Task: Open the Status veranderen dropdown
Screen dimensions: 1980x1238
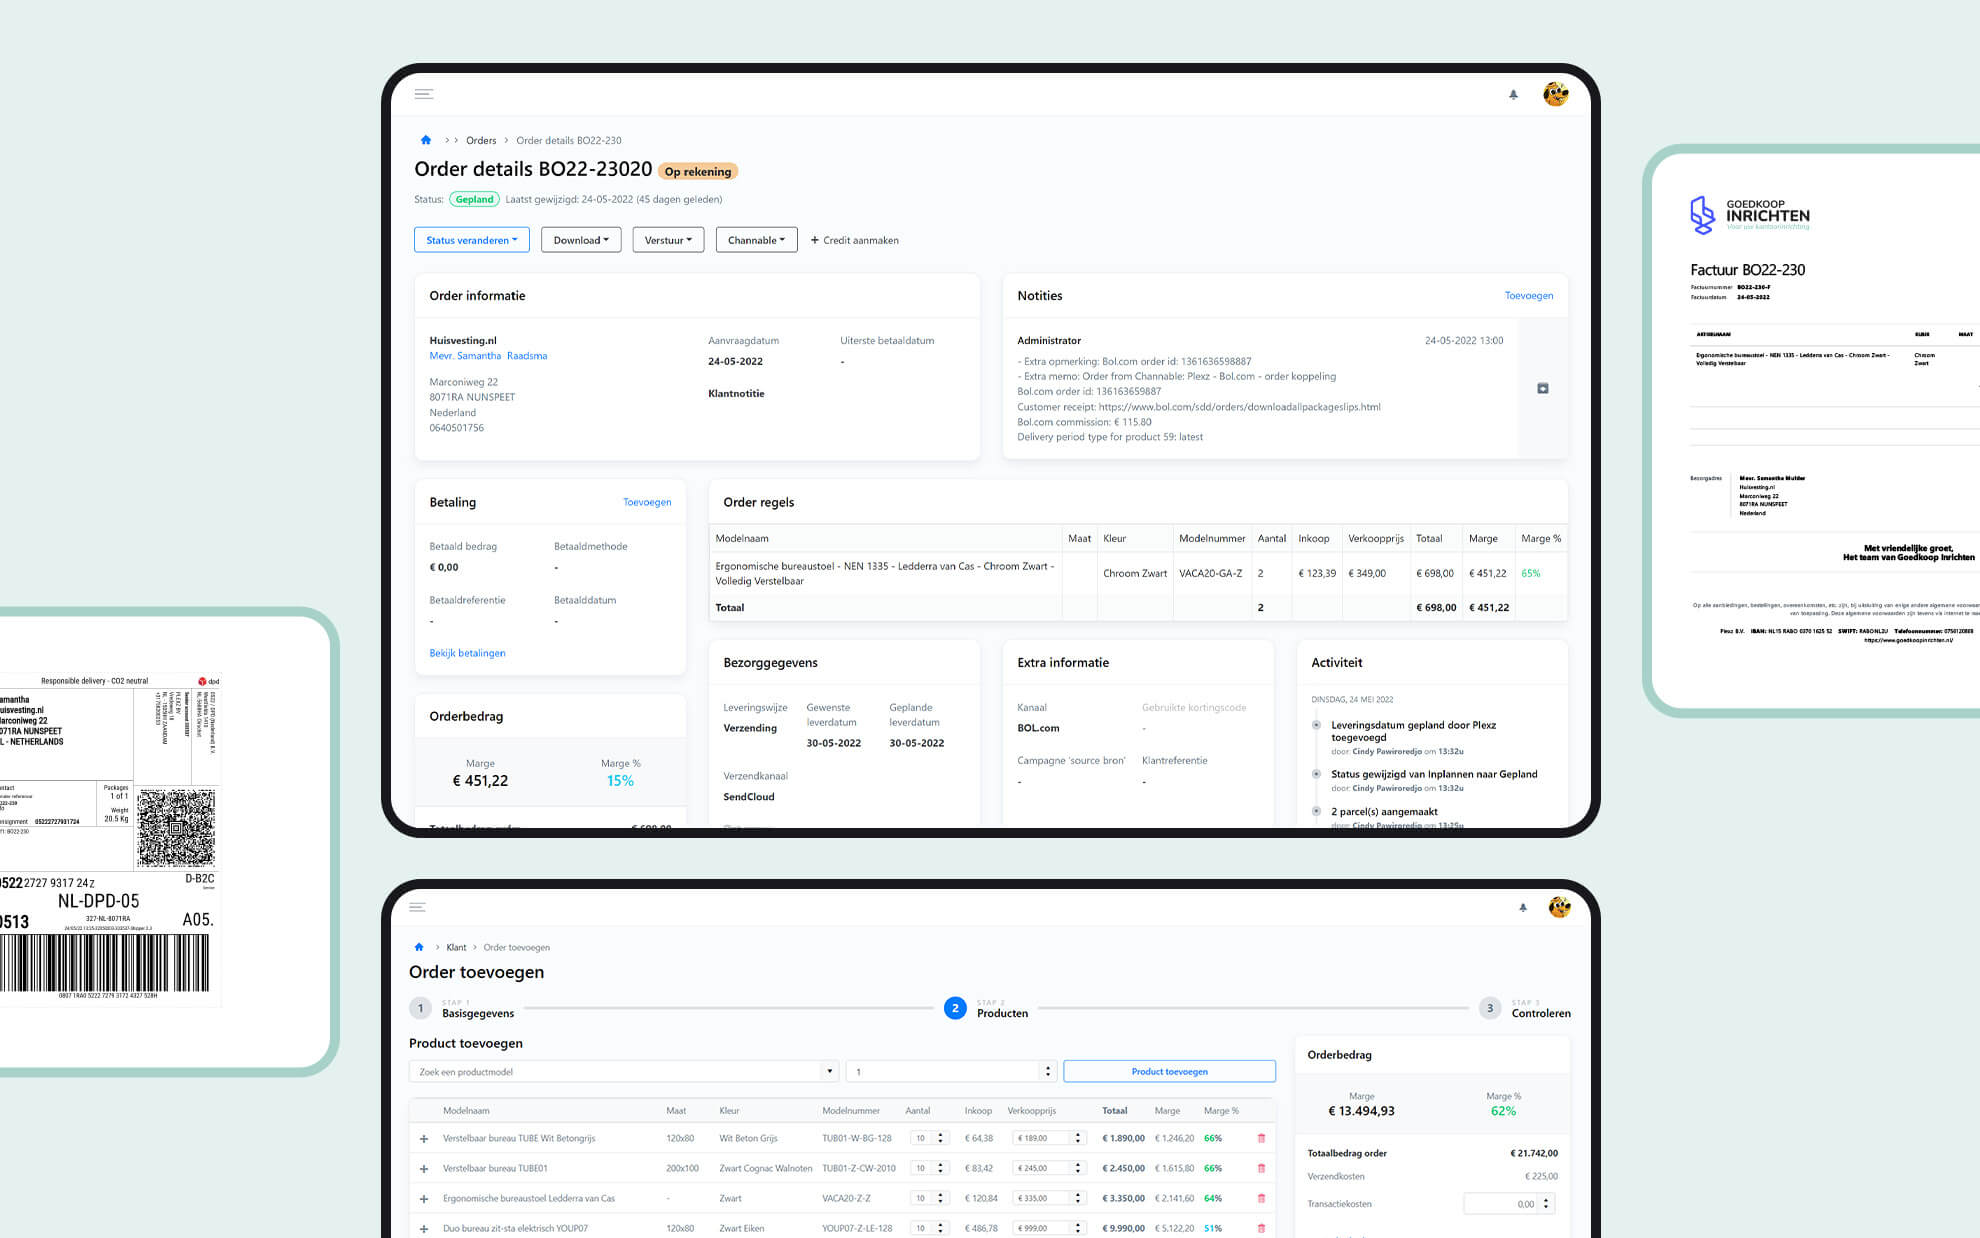Action: pos(472,240)
